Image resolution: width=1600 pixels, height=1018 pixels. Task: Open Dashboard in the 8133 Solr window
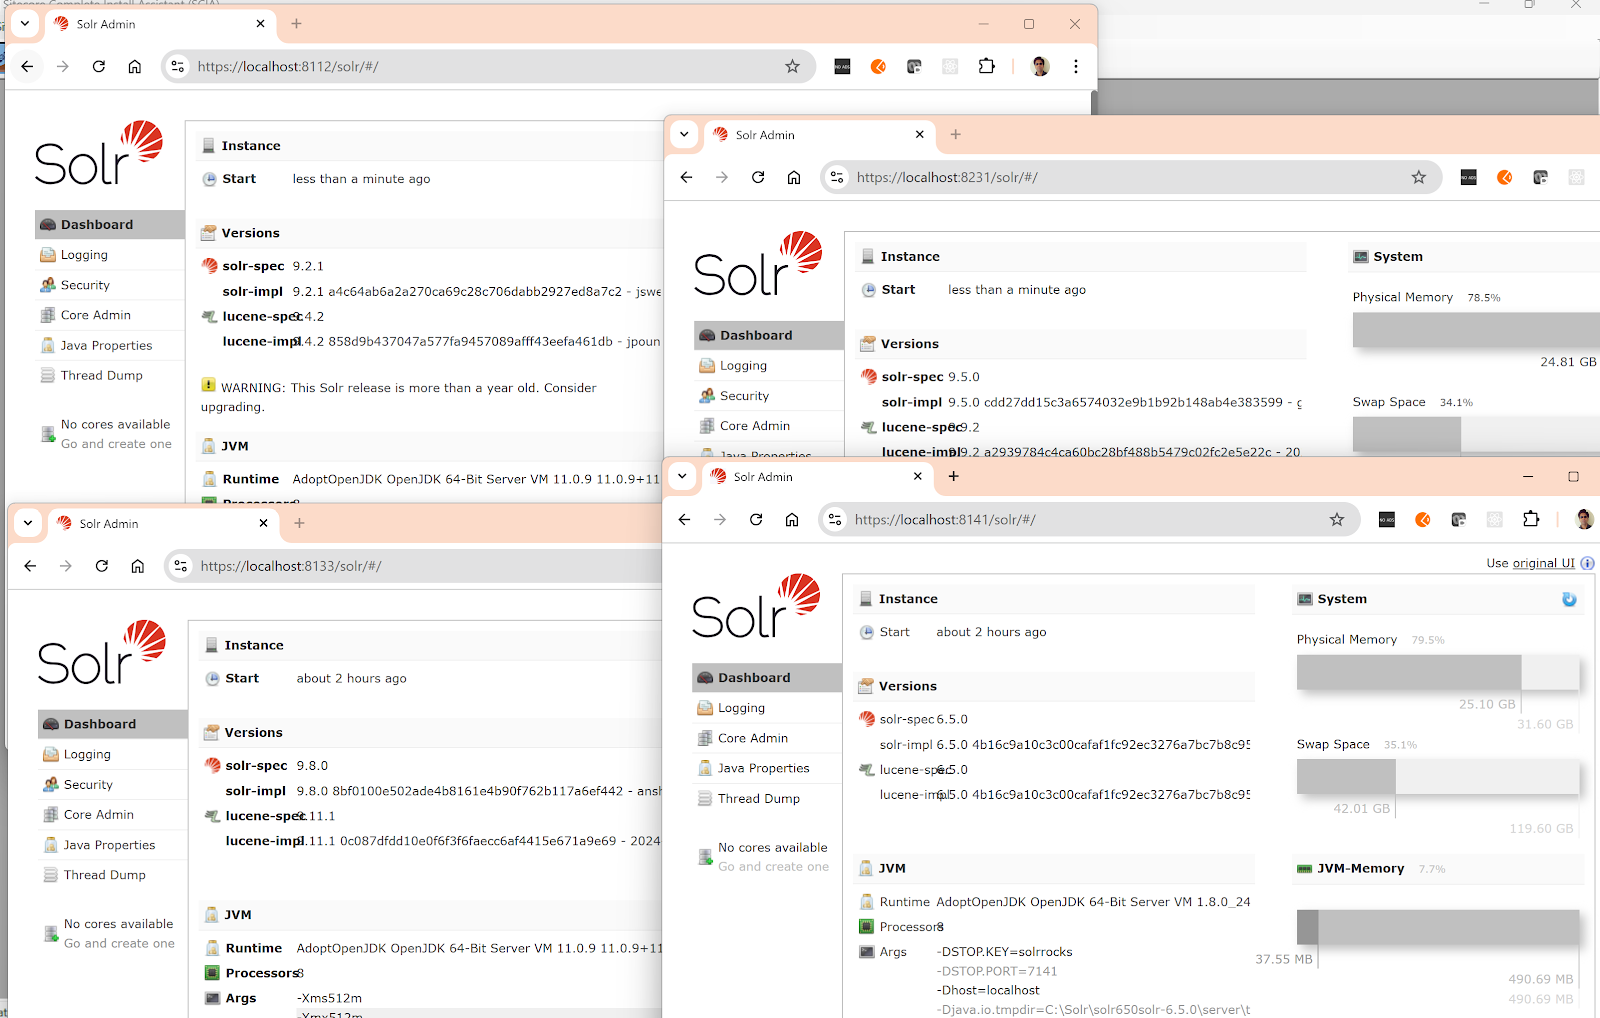tap(113, 724)
